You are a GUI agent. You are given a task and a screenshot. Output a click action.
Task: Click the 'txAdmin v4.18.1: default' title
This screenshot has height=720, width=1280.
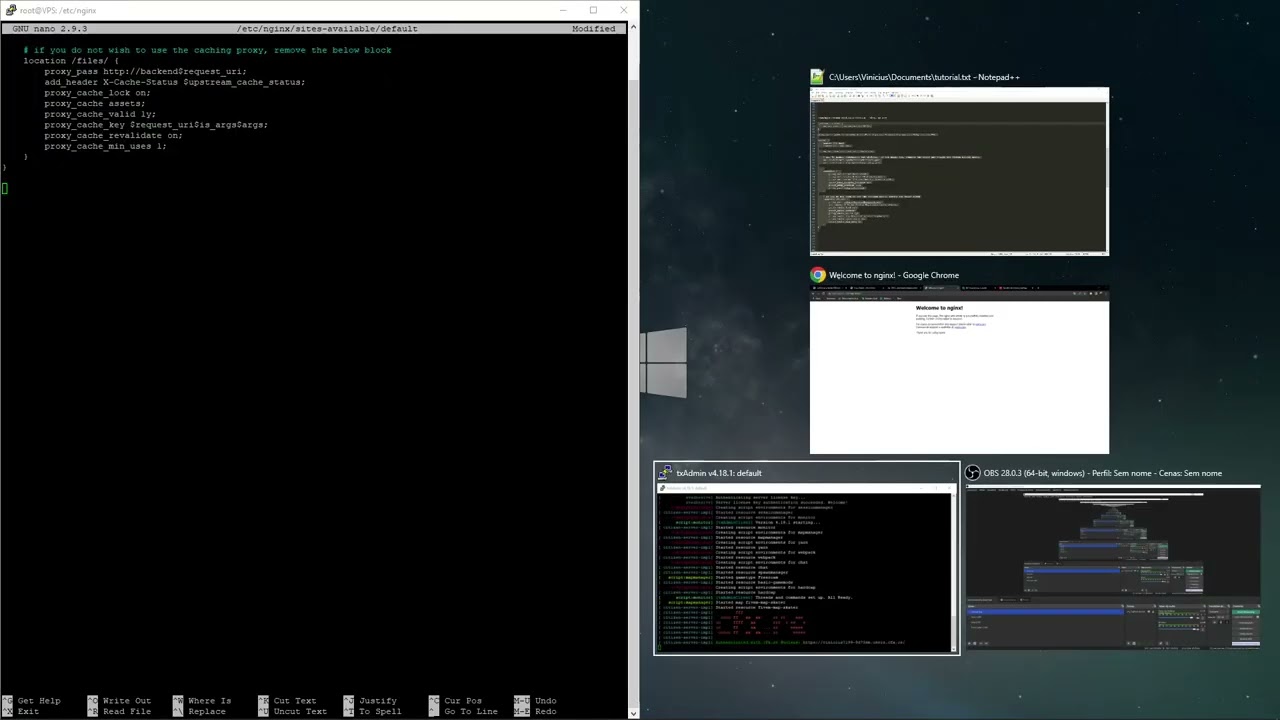point(719,473)
